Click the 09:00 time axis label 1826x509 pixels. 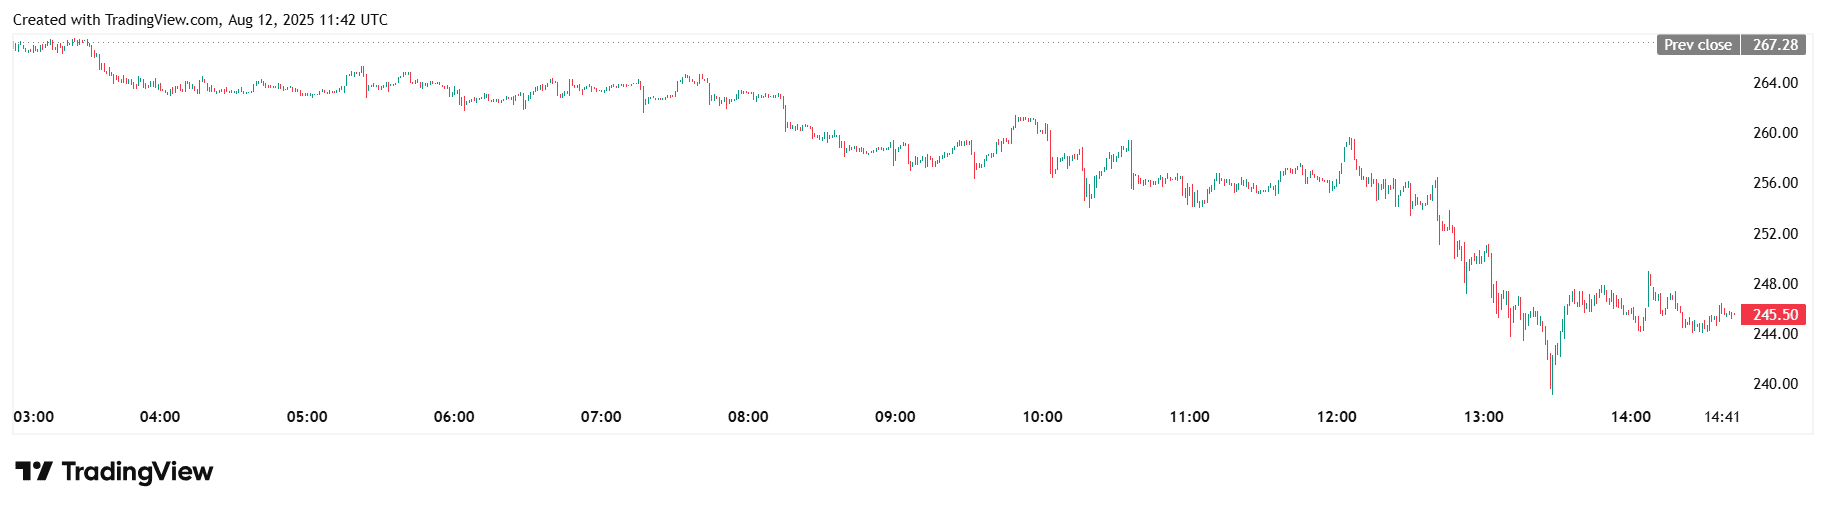coord(895,417)
